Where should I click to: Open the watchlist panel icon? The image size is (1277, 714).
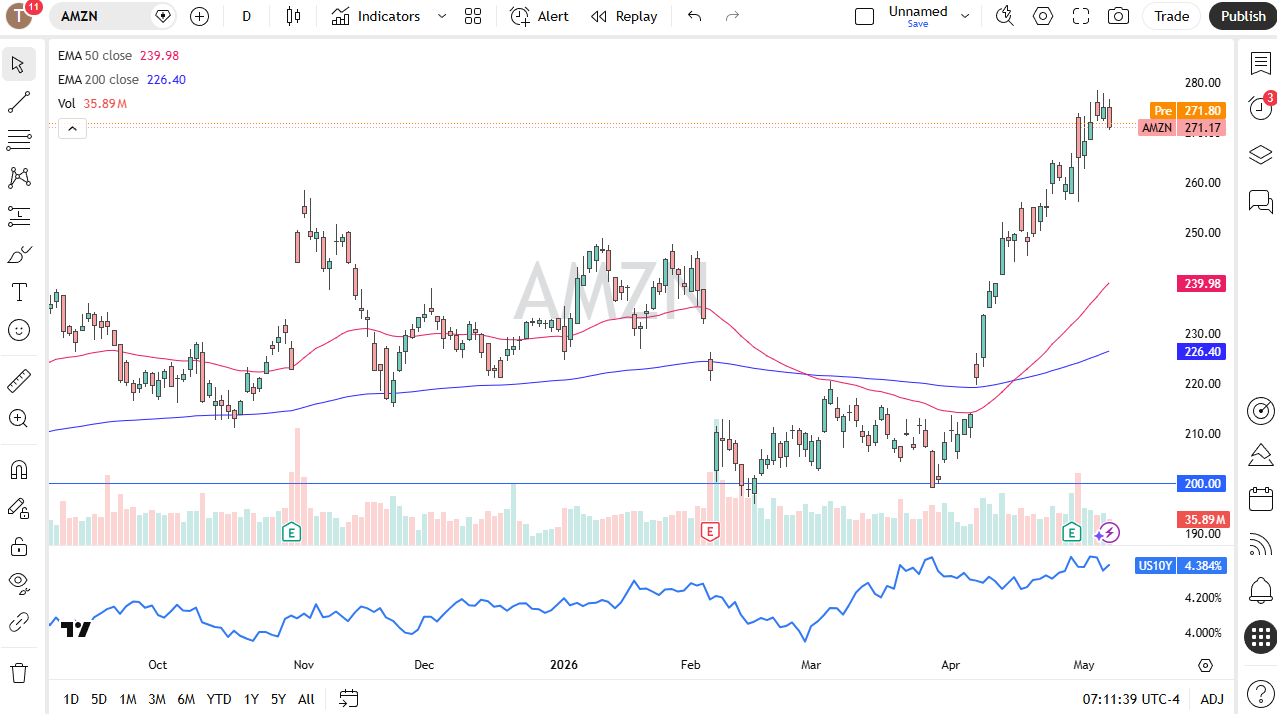pos(1260,63)
